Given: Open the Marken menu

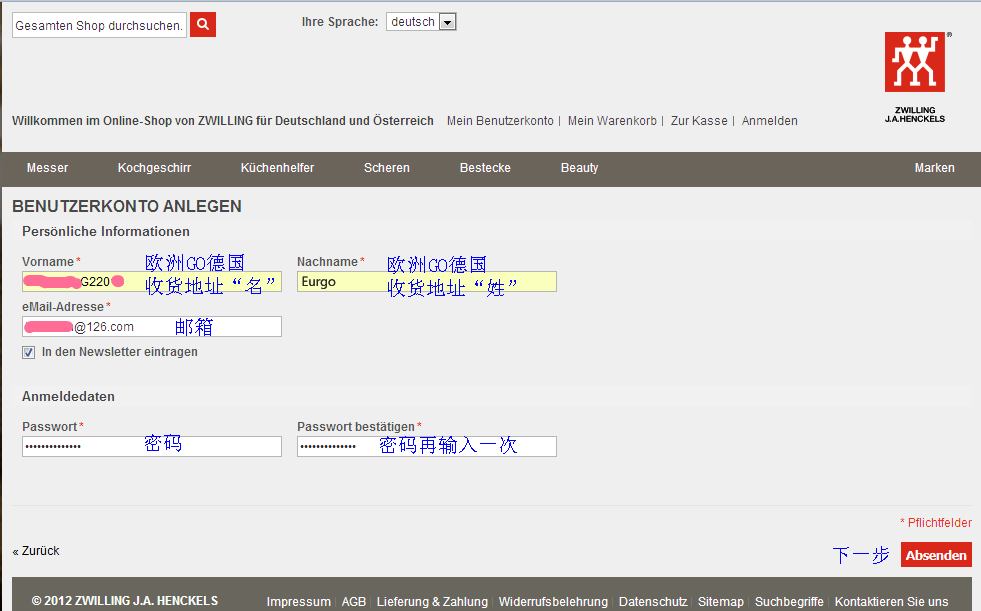Looking at the screenshot, I should pyautogui.click(x=934, y=168).
